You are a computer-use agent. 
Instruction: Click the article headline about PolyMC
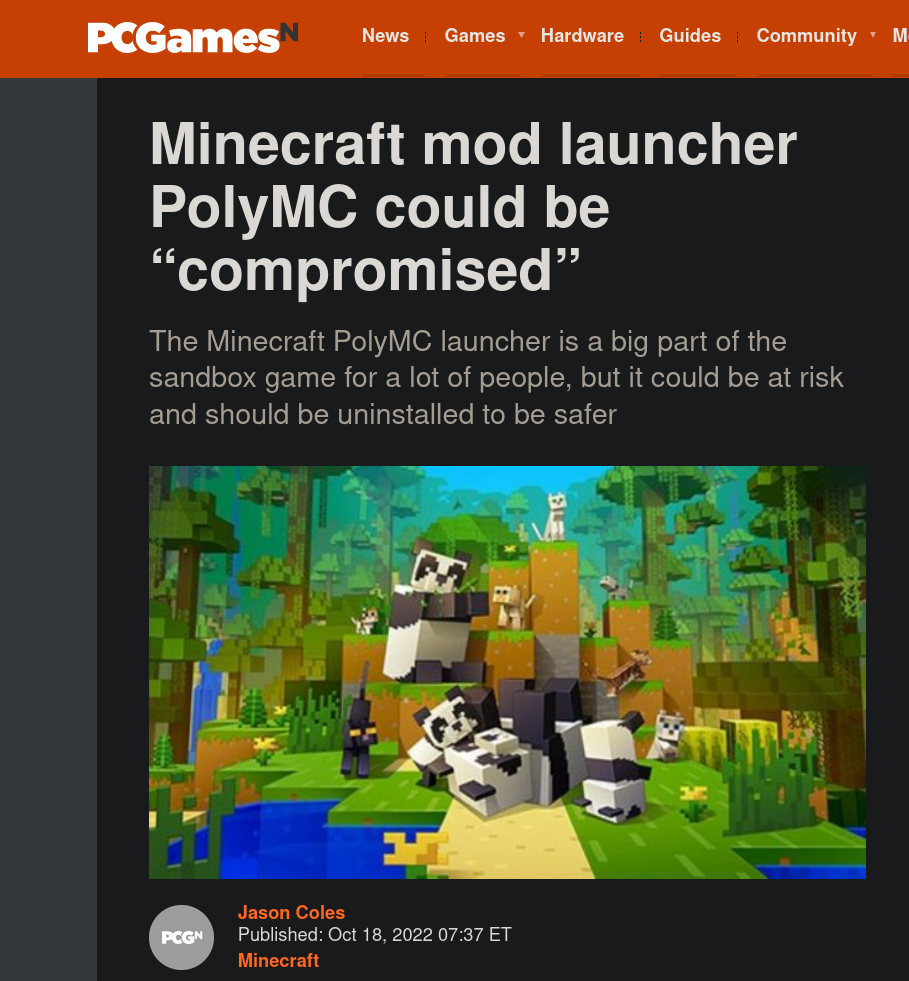pyautogui.click(x=474, y=207)
